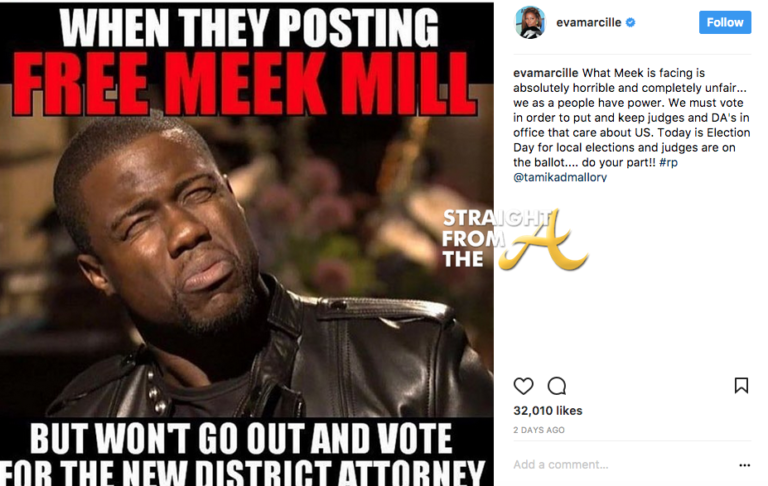
Task: Click the Straight From The A watermark logo
Action: (x=513, y=240)
